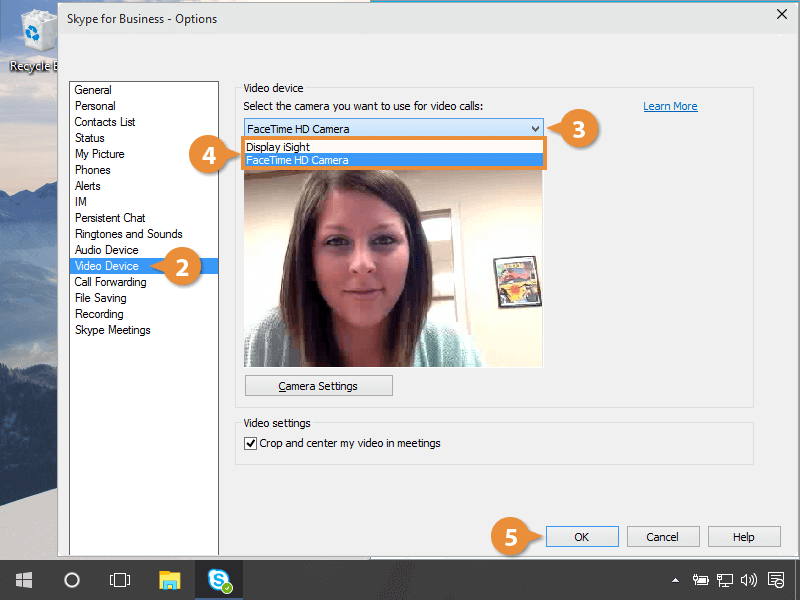Click the volume speaker tray icon

click(x=748, y=579)
